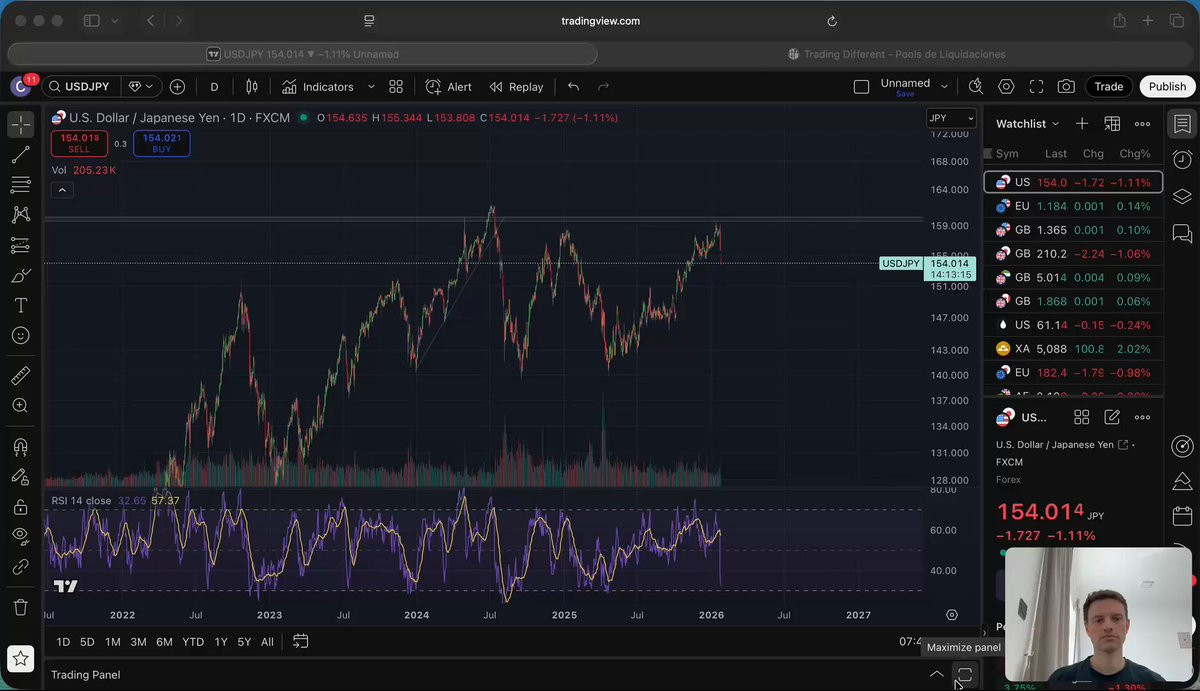The width and height of the screenshot is (1200, 691).
Task: Expand the indicators favorites dropdown arrow
Action: (371, 87)
